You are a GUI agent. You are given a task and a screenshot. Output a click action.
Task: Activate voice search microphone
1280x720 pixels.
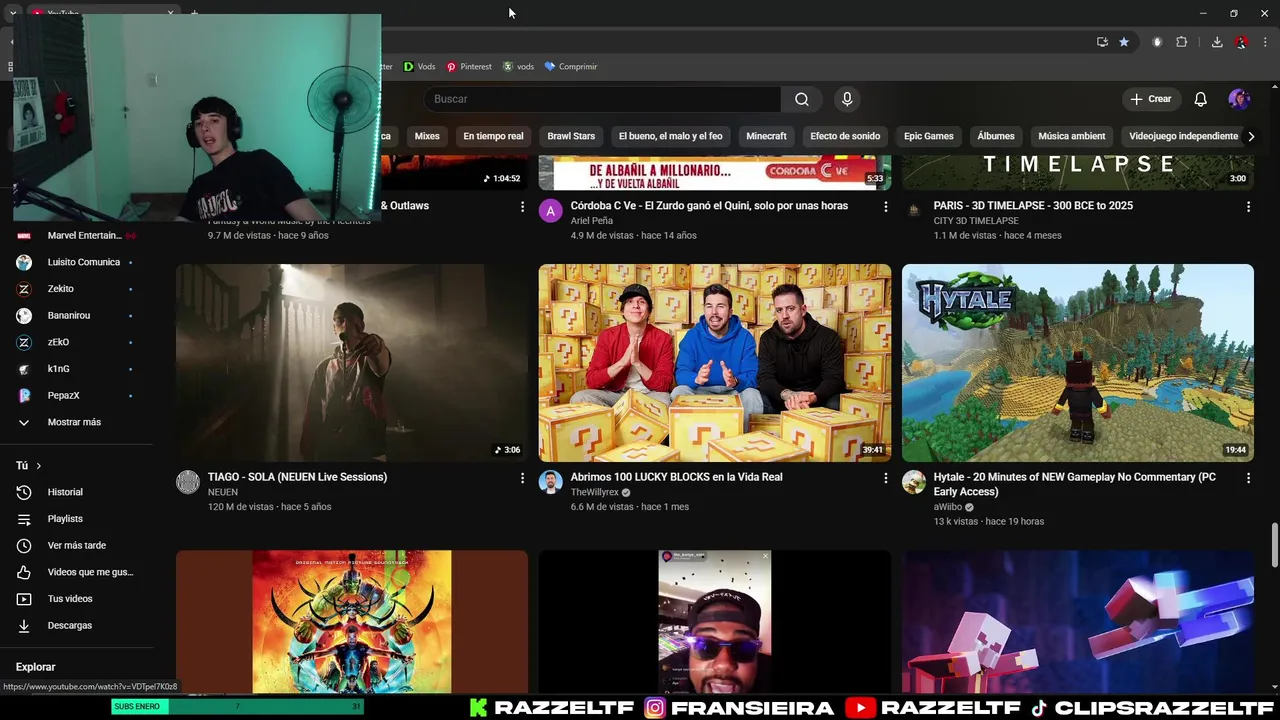click(847, 99)
